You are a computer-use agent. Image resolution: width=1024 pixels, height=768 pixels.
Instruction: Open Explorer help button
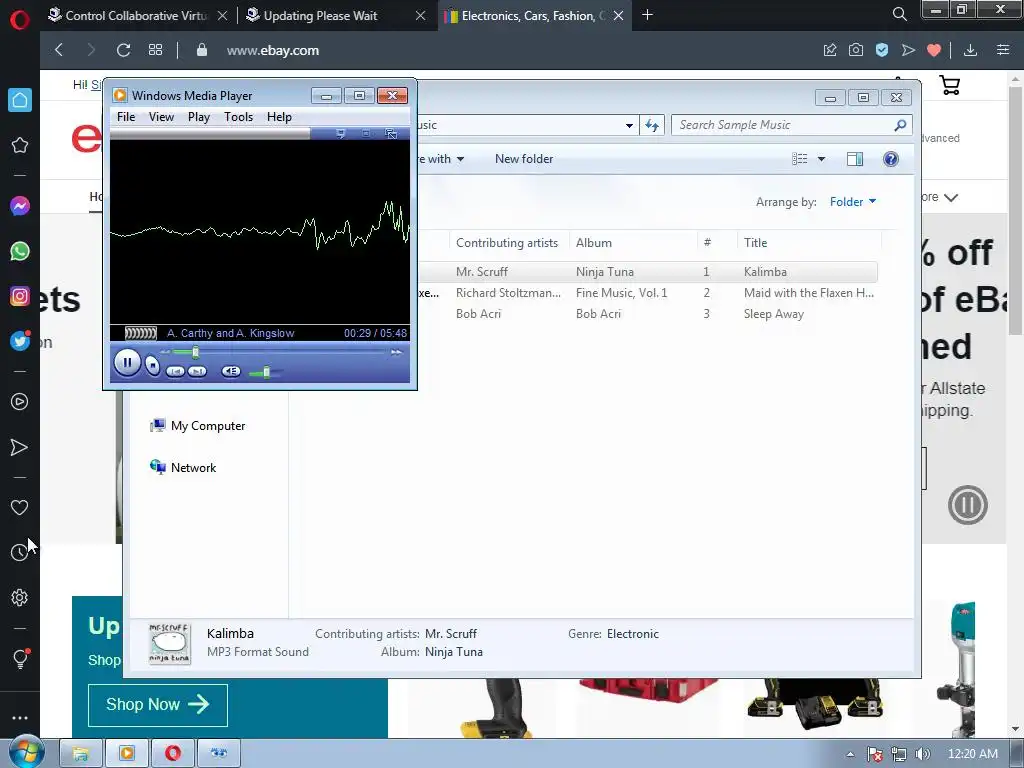click(891, 159)
